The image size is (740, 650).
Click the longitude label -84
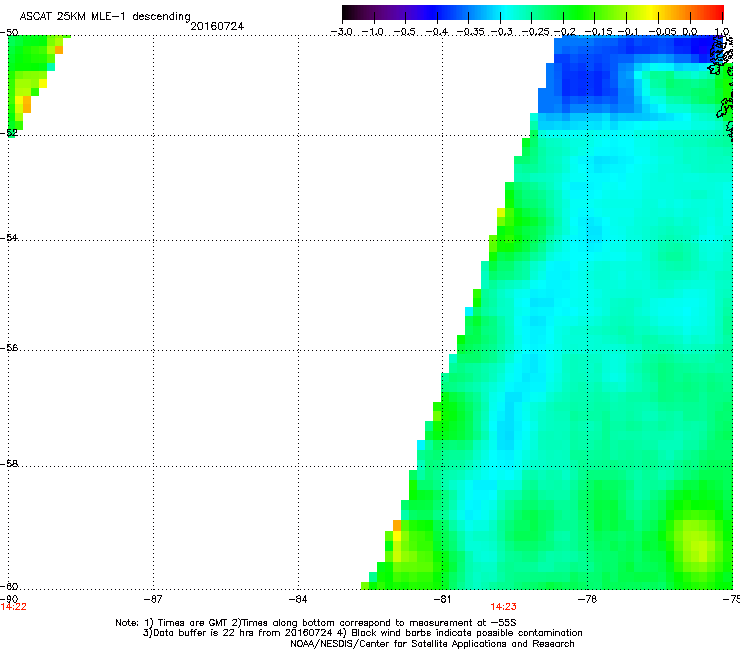coord(298,599)
